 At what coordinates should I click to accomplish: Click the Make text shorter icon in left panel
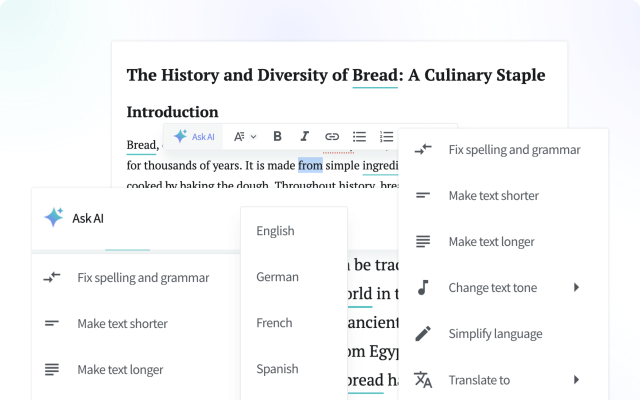pos(52,324)
